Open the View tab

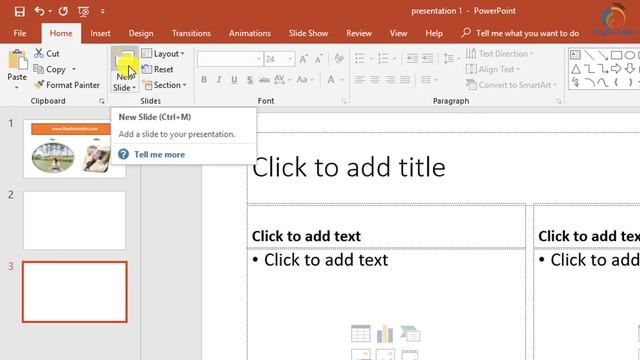pyautogui.click(x=398, y=33)
